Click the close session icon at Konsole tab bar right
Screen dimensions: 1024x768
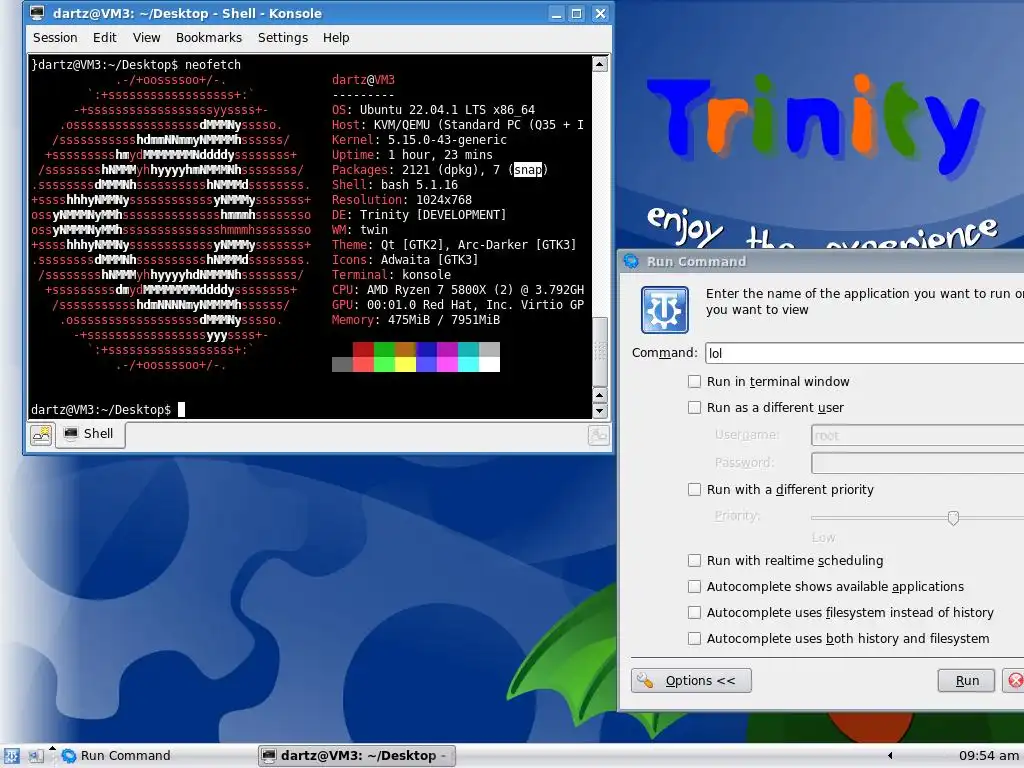[x=599, y=435]
